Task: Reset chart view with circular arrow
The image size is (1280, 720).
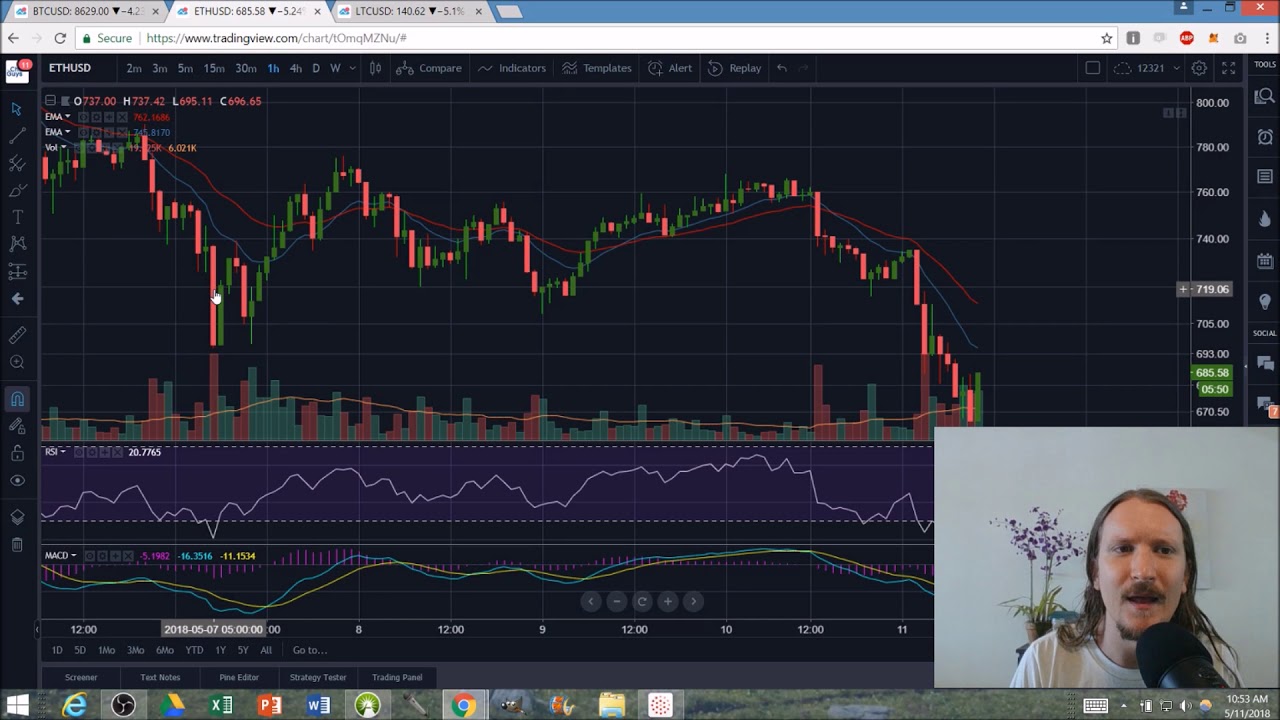Action: (642, 601)
